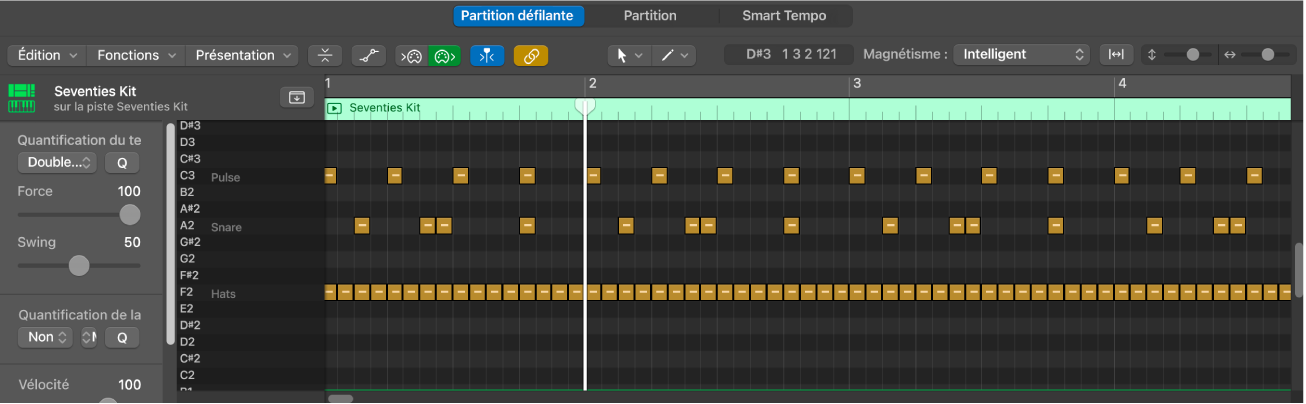The height and width of the screenshot is (404, 1306).
Task: Toggle the MIDI In button
Action: click(x=411, y=56)
